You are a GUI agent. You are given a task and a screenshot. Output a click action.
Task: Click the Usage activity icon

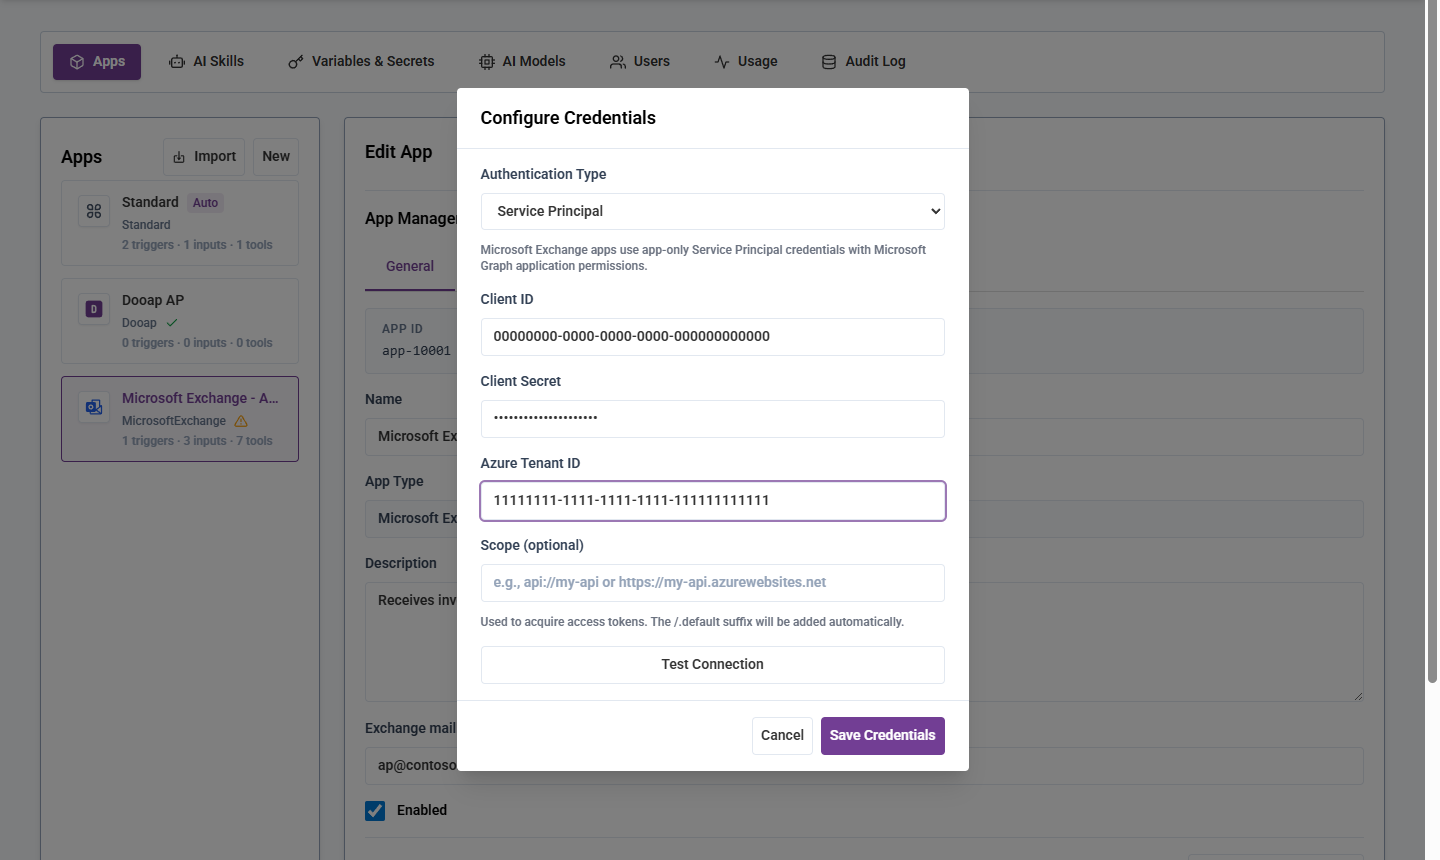click(x=722, y=62)
